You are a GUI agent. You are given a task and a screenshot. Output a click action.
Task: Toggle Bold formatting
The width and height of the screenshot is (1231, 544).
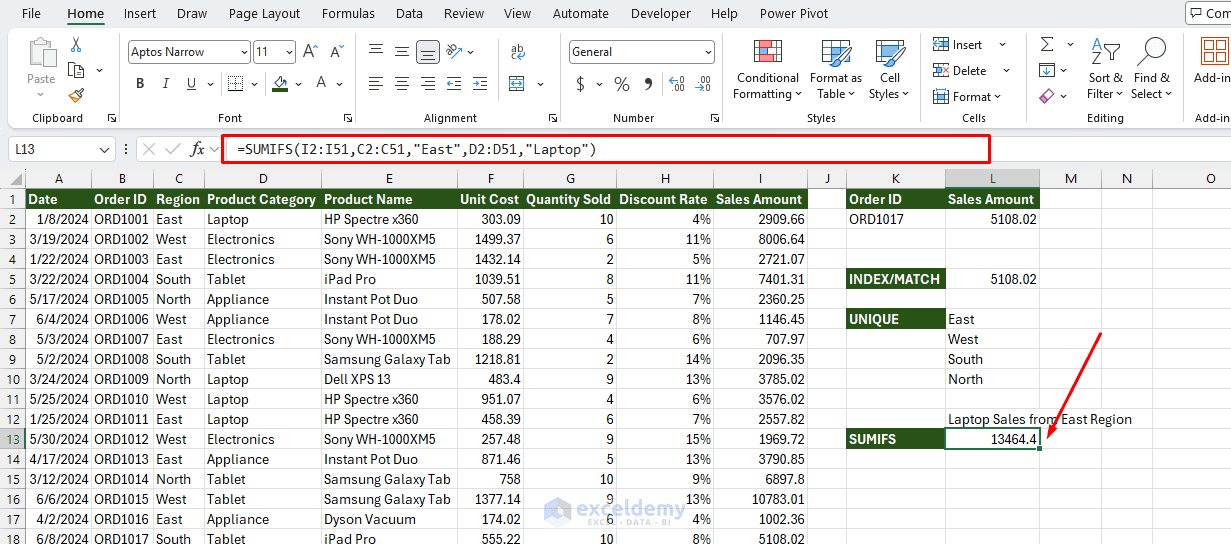tap(140, 84)
